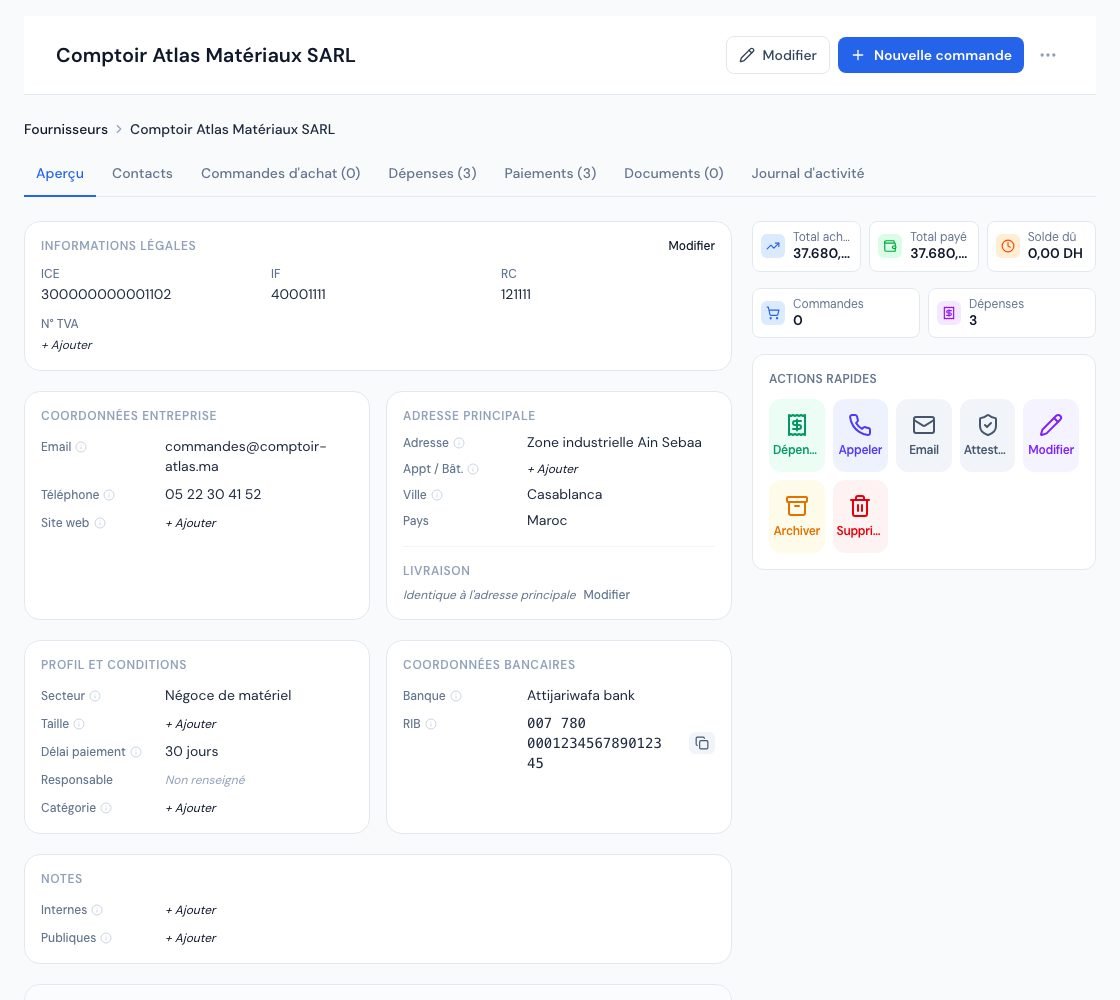The height and width of the screenshot is (1000, 1120).
Task: Click the Total payé wallet icon
Action: (x=890, y=246)
